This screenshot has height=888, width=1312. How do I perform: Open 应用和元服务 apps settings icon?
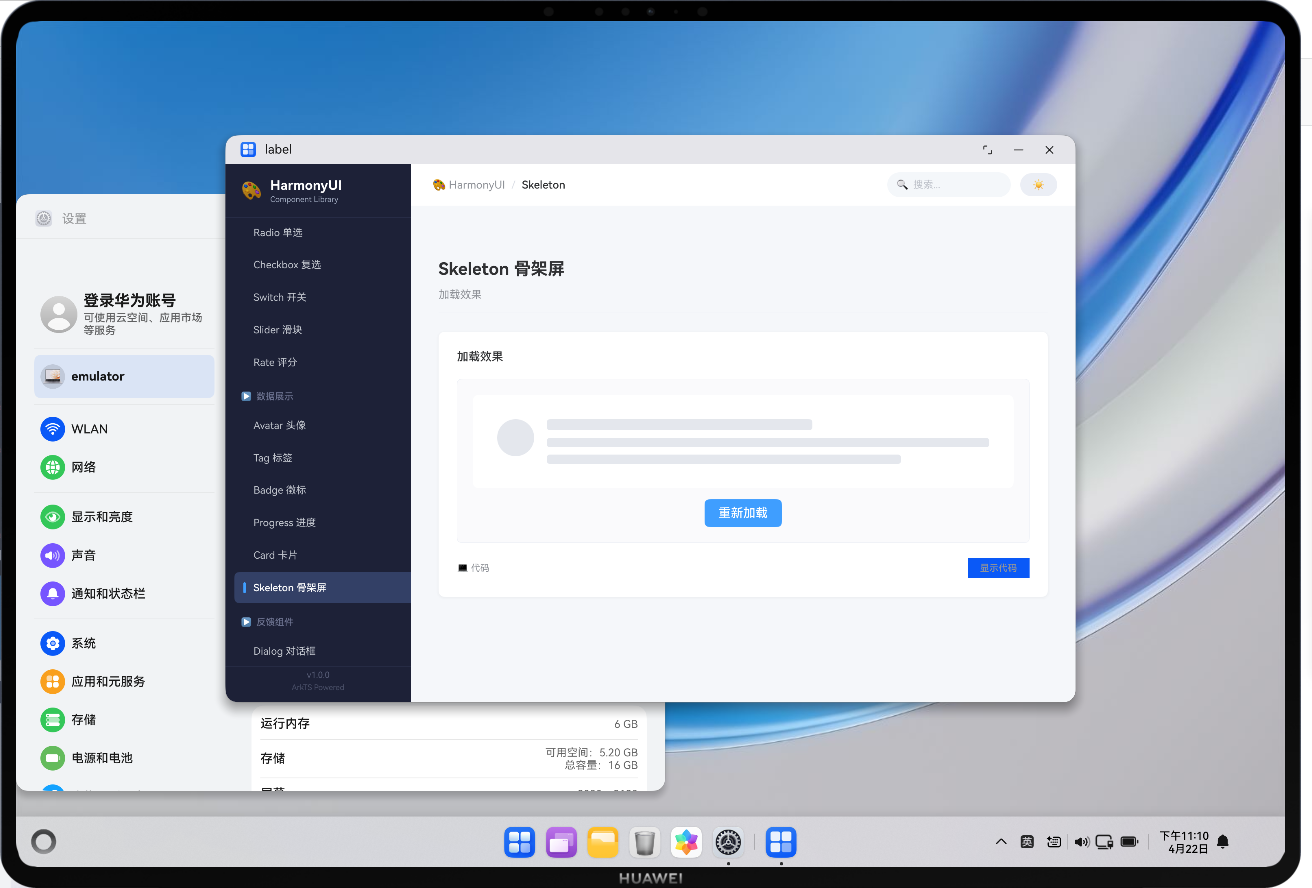pos(52,681)
